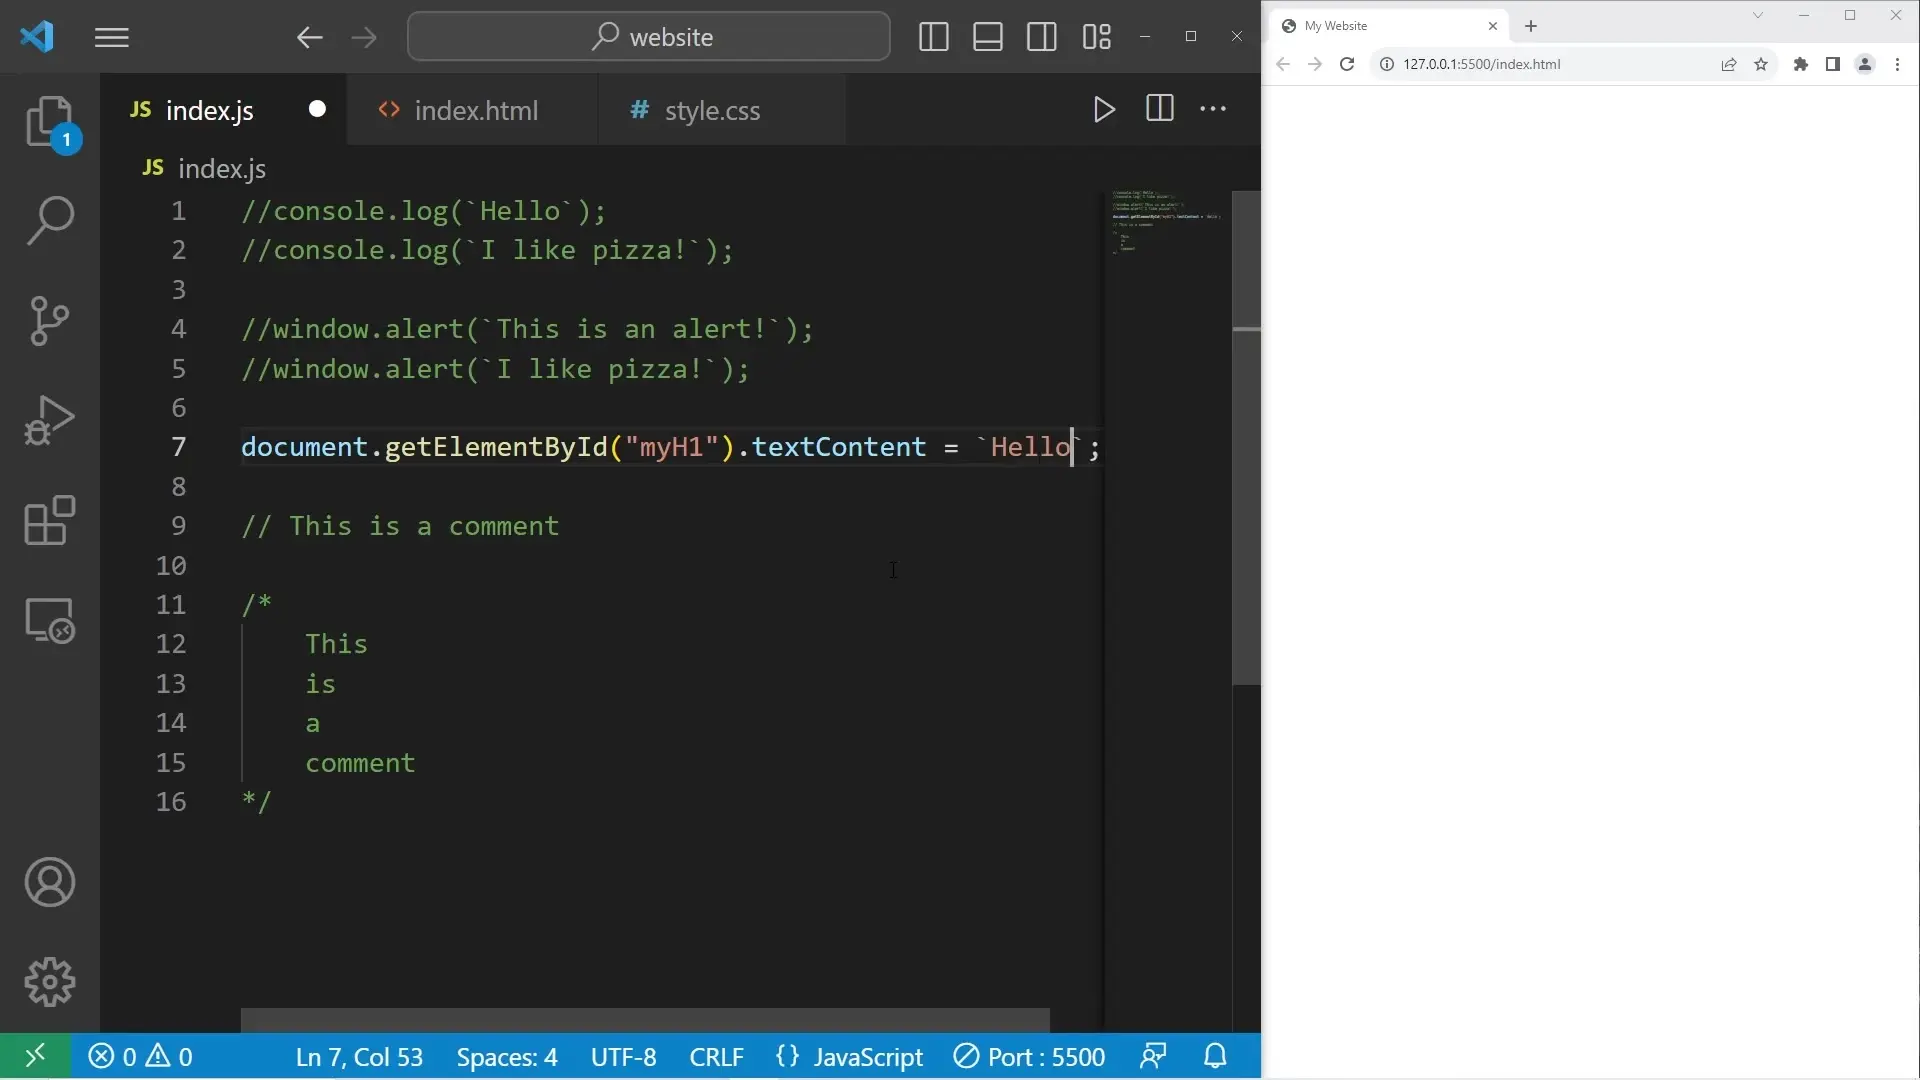Viewport: 1920px width, 1080px height.
Task: Click the "myH1" string on line 7
Action: [671, 447]
